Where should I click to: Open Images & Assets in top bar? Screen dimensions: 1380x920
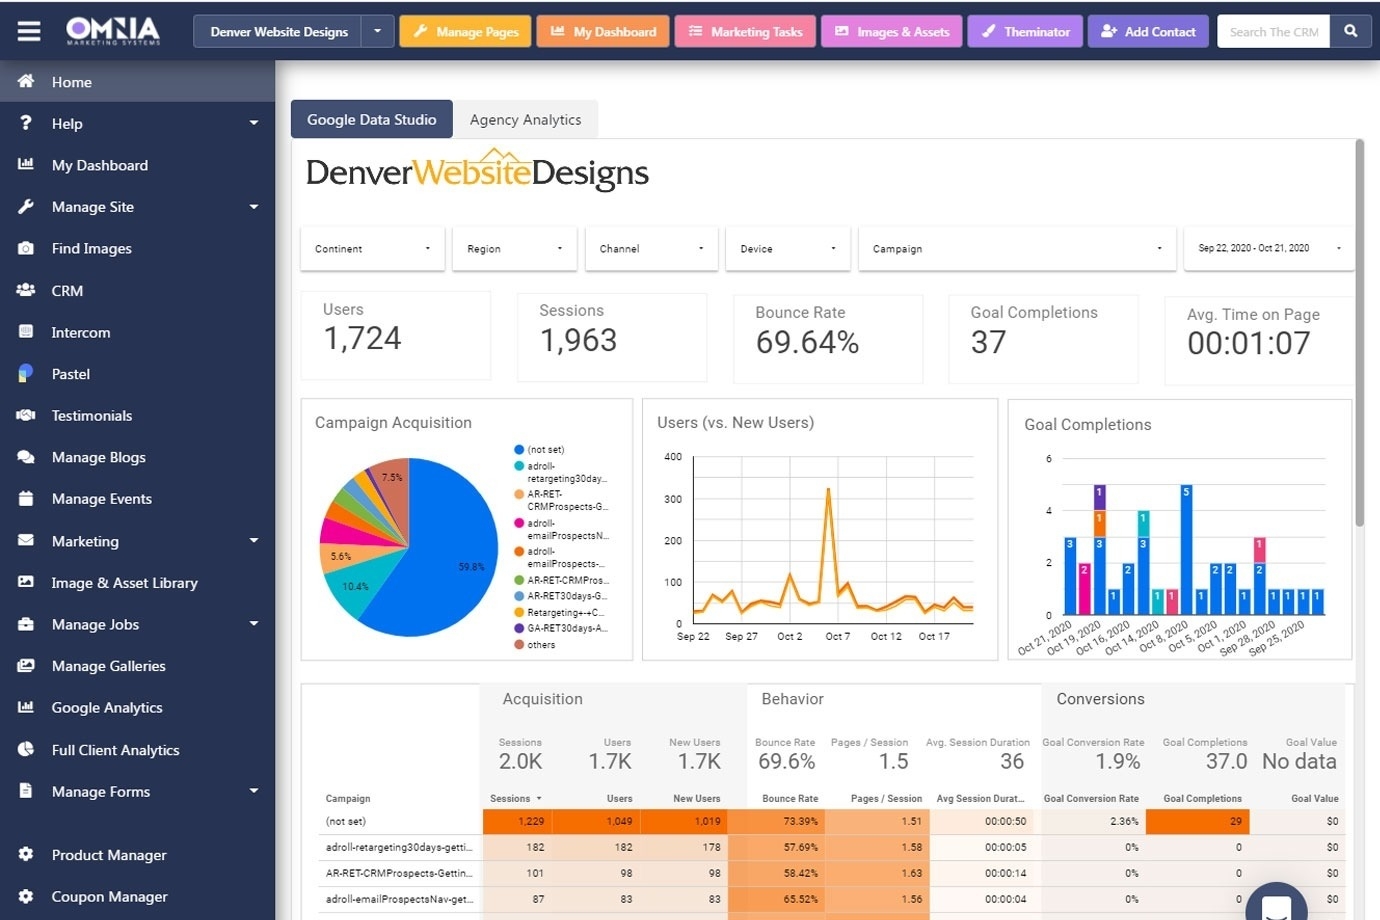[891, 31]
